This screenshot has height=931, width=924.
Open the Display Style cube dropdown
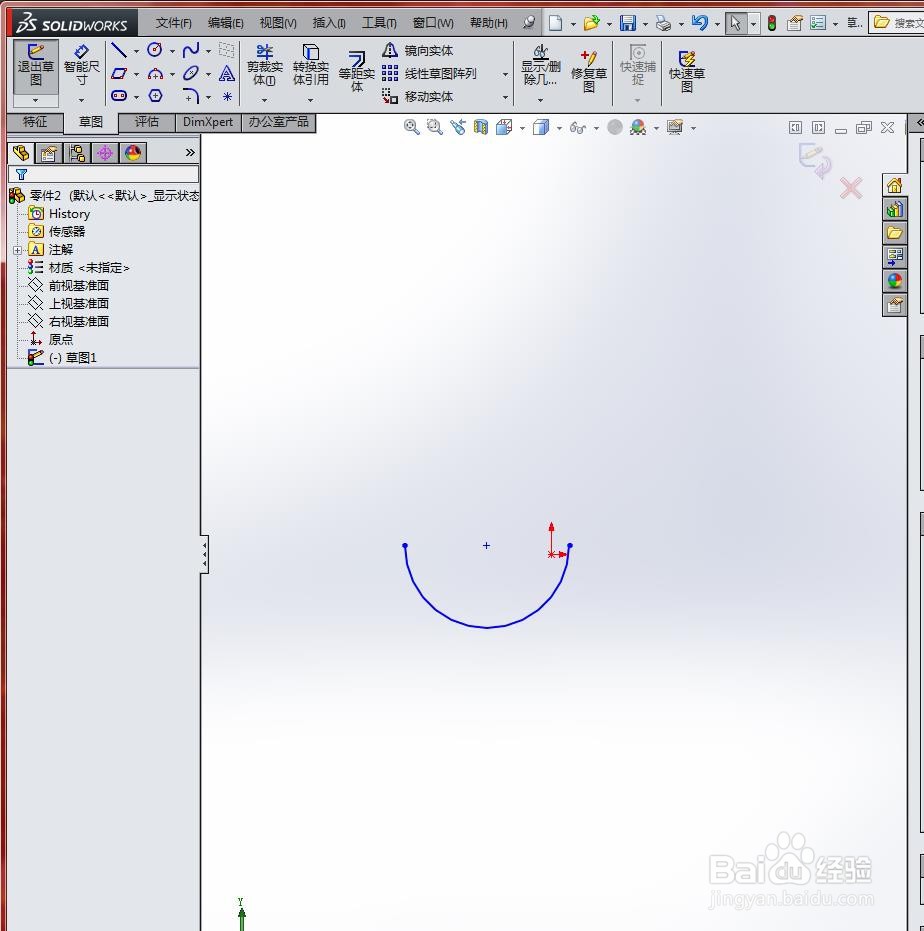point(559,128)
